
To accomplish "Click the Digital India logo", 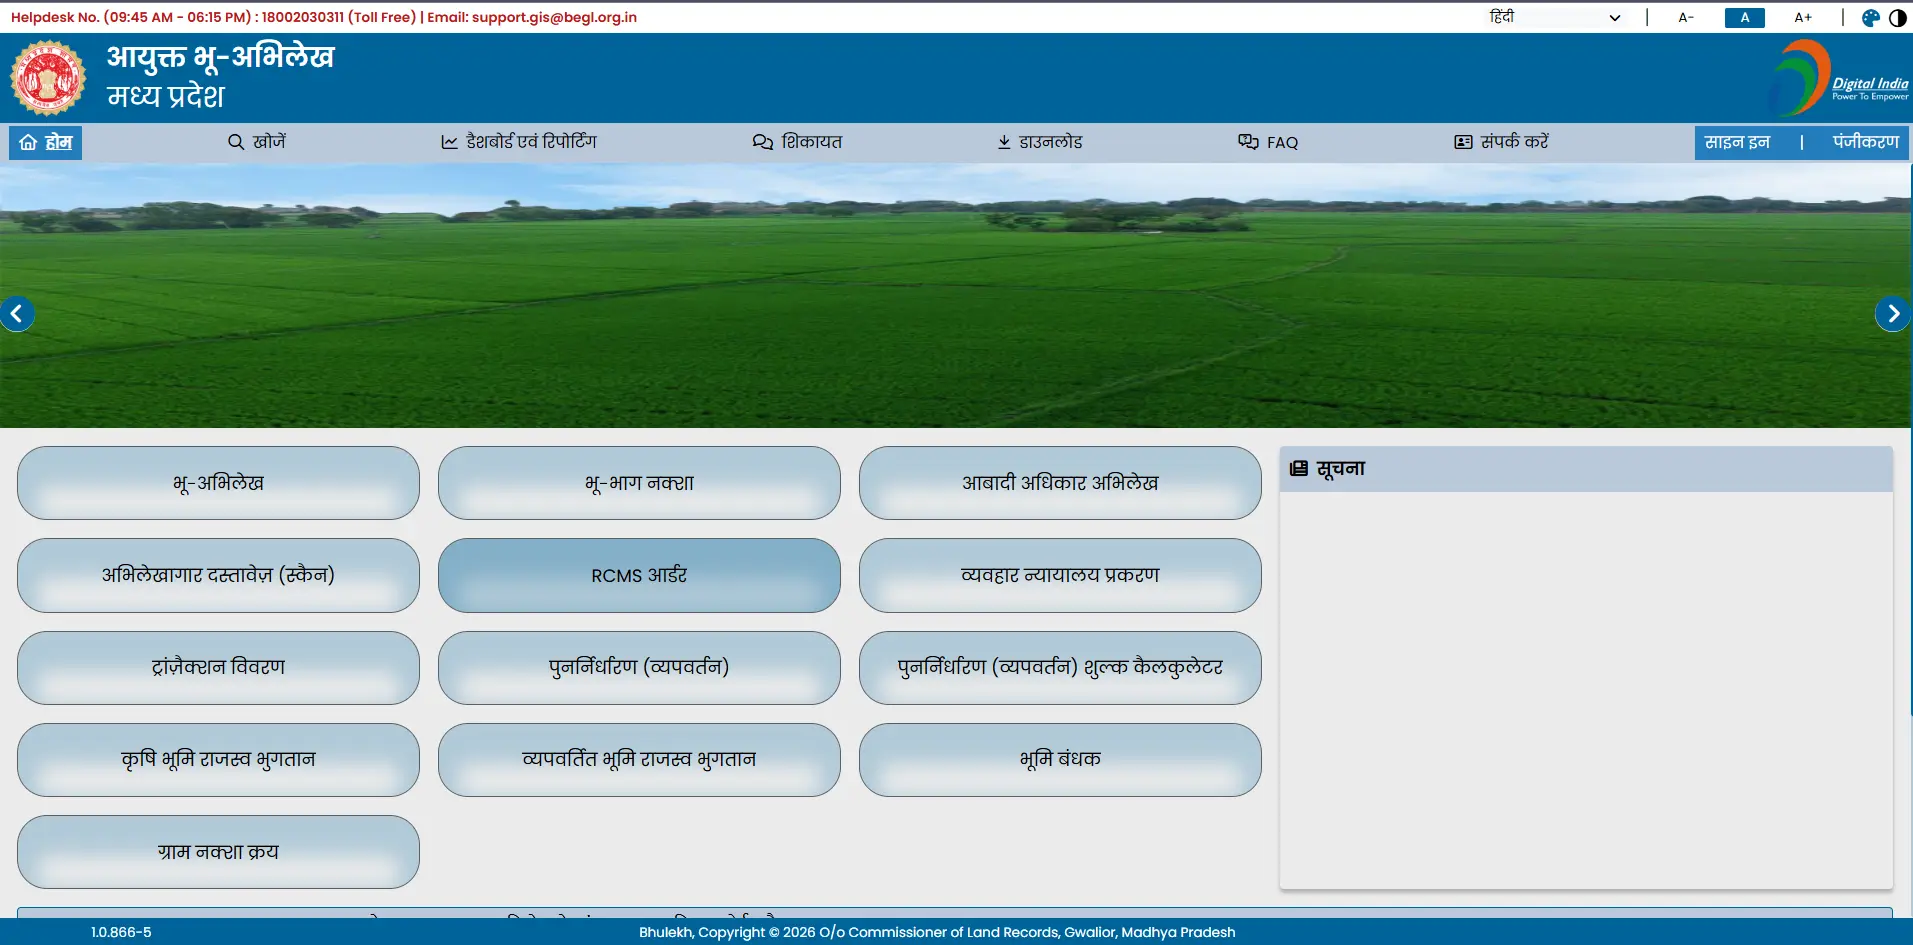I will coord(1839,78).
